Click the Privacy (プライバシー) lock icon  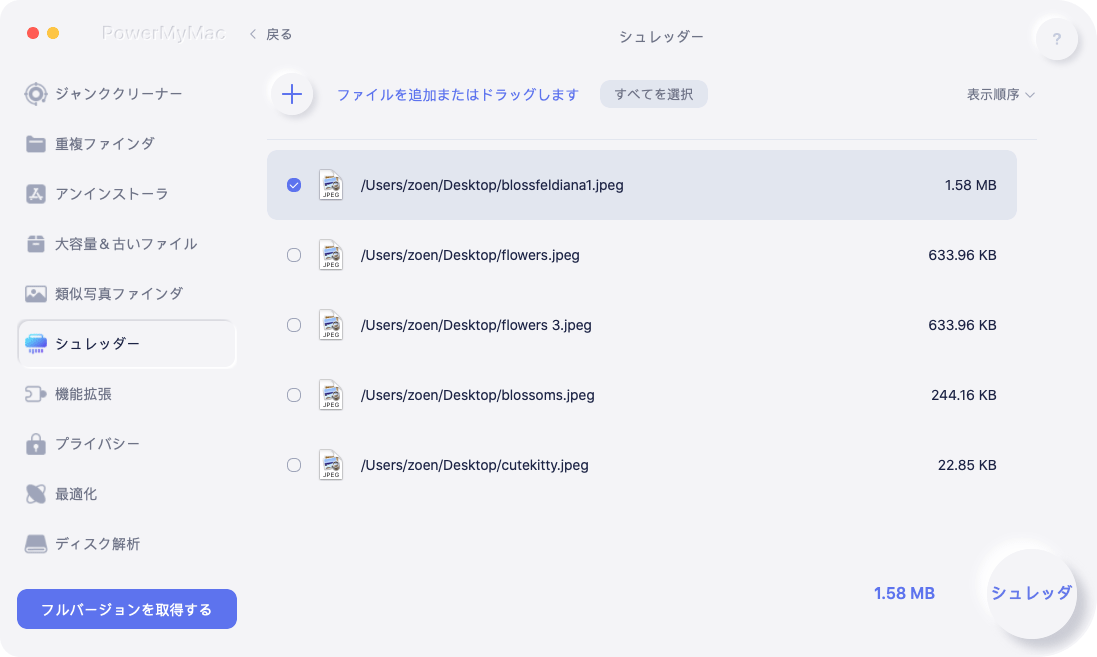(36, 444)
